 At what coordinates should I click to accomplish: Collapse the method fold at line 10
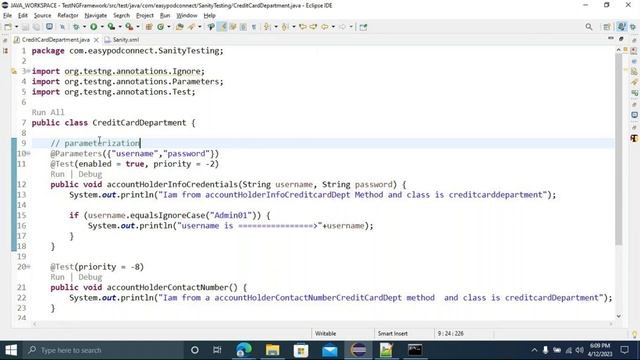(x=29, y=153)
